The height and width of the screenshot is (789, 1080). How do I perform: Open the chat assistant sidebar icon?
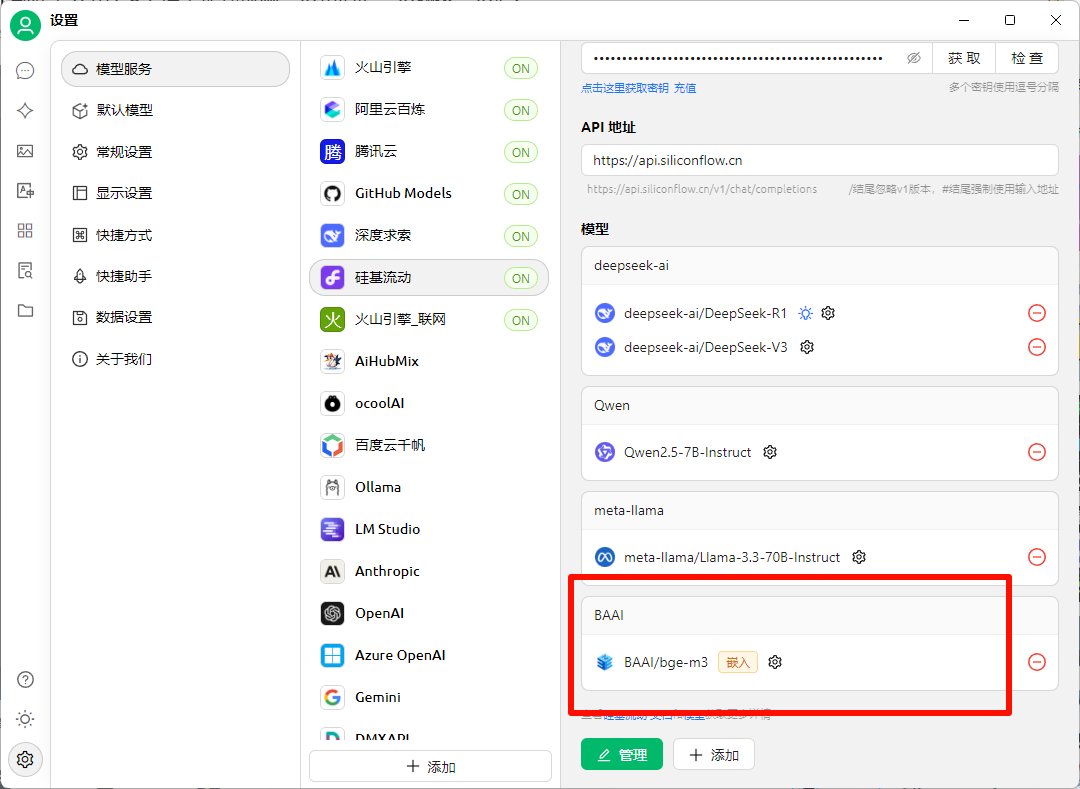25,71
